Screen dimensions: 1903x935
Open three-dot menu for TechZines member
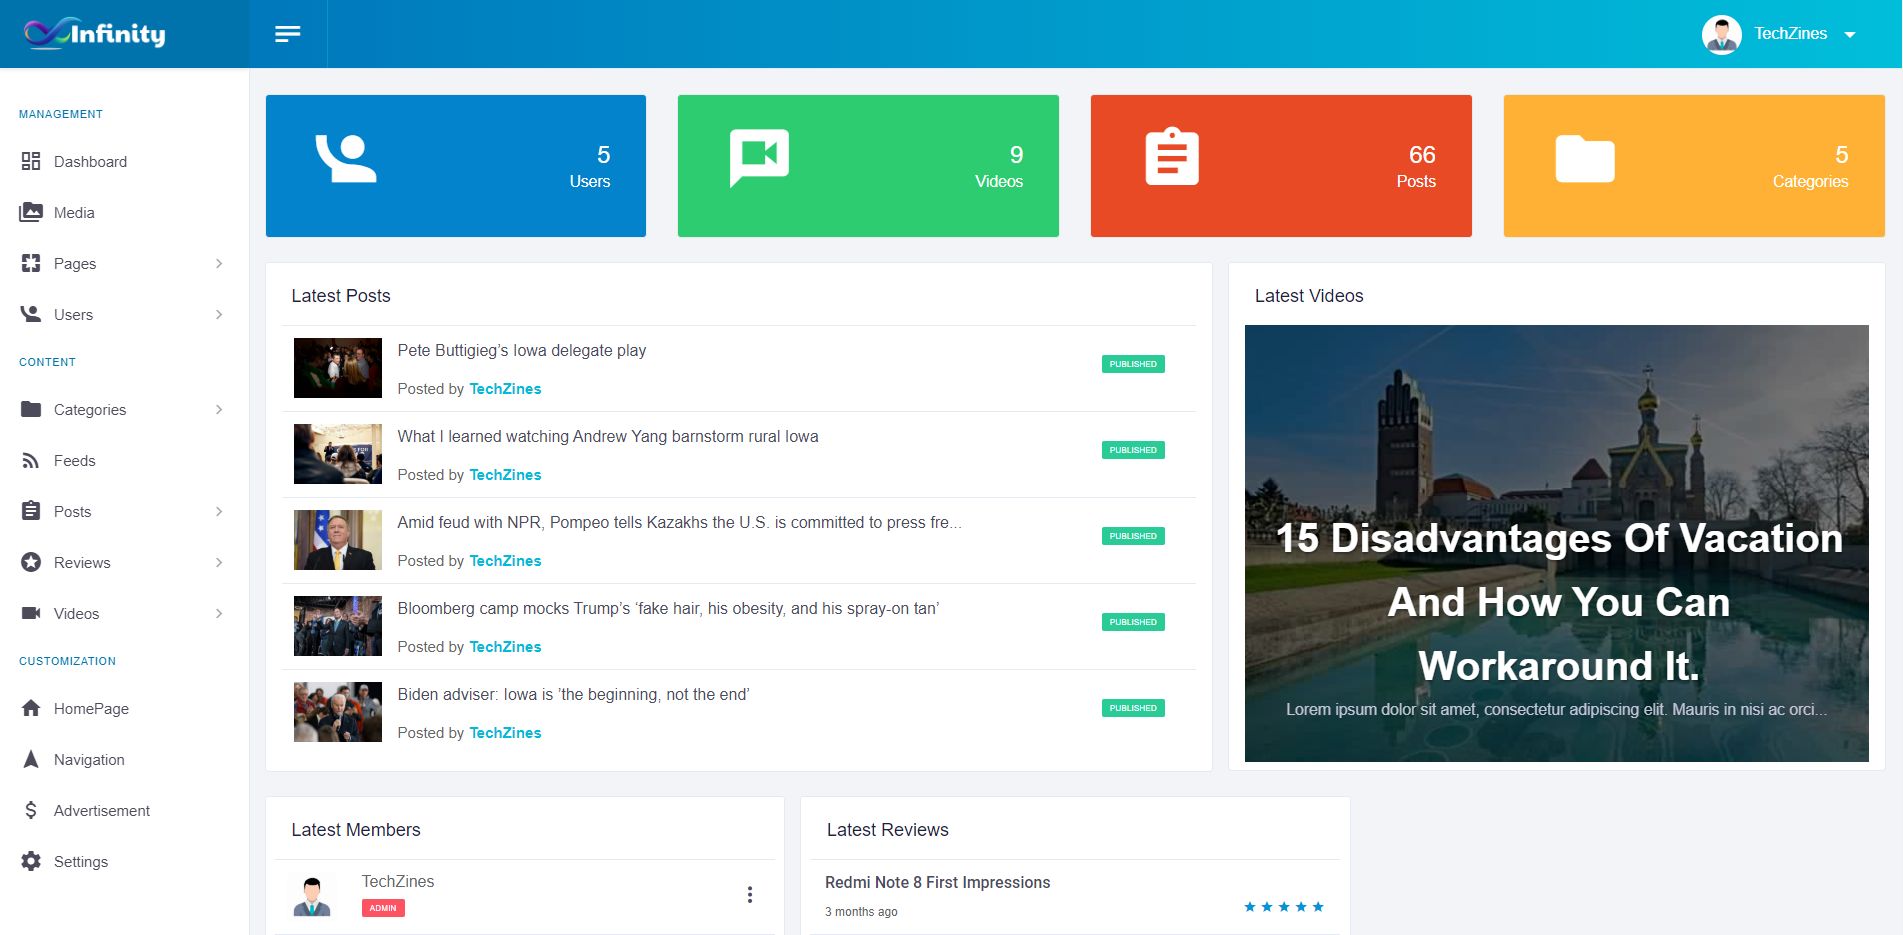click(x=749, y=895)
